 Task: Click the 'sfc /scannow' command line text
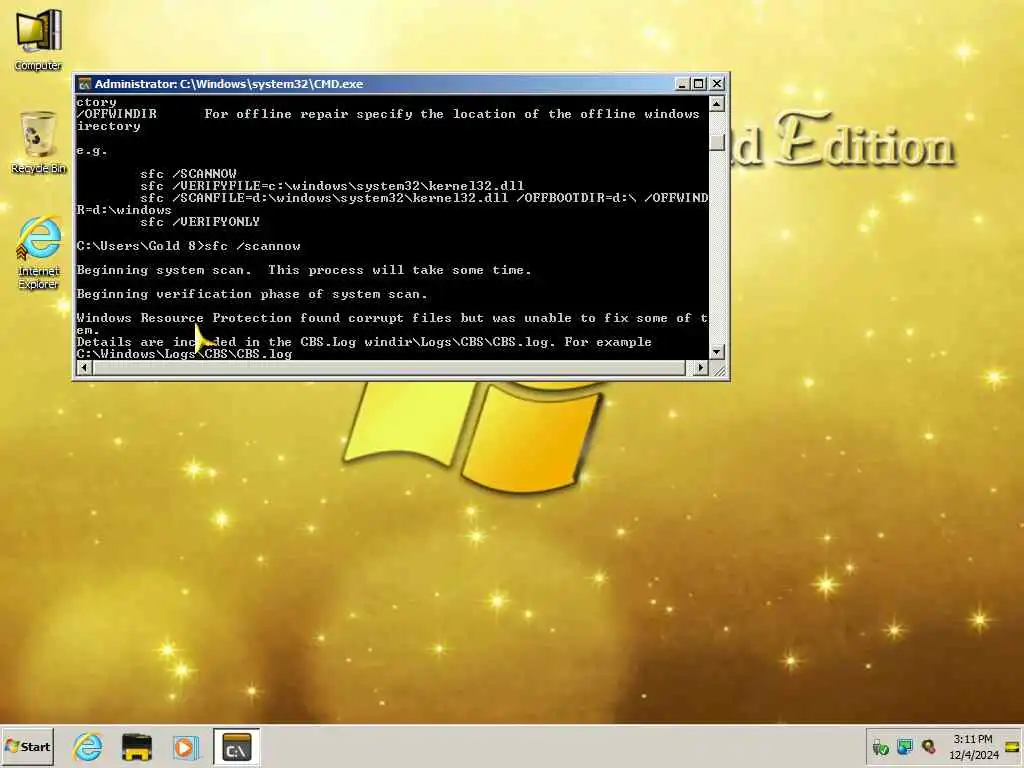[x=252, y=246]
